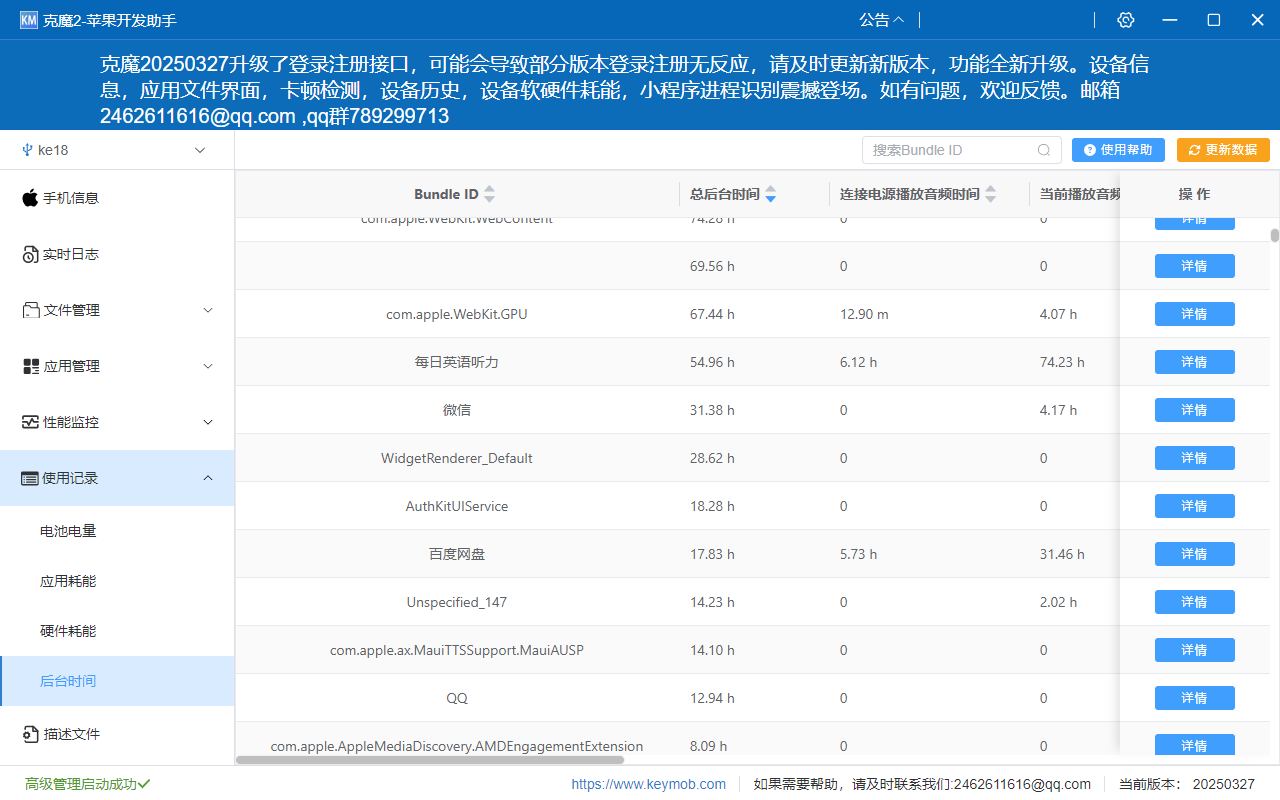Click the USB icon next to ke18
This screenshot has width=1280, height=800.
[27, 150]
